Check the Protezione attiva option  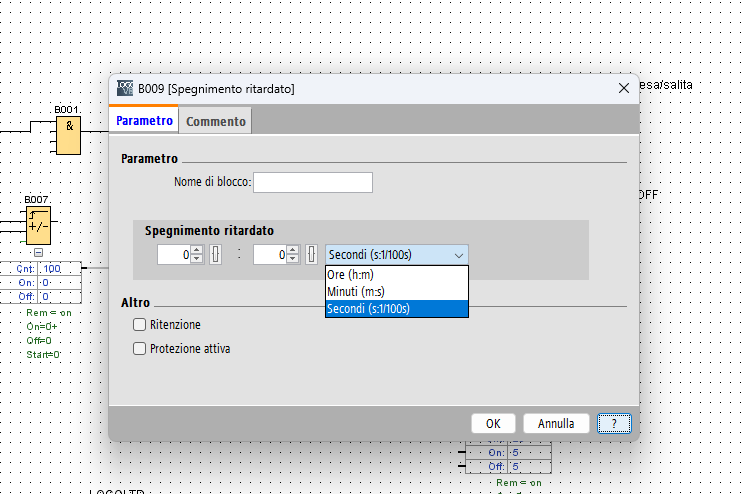140,349
